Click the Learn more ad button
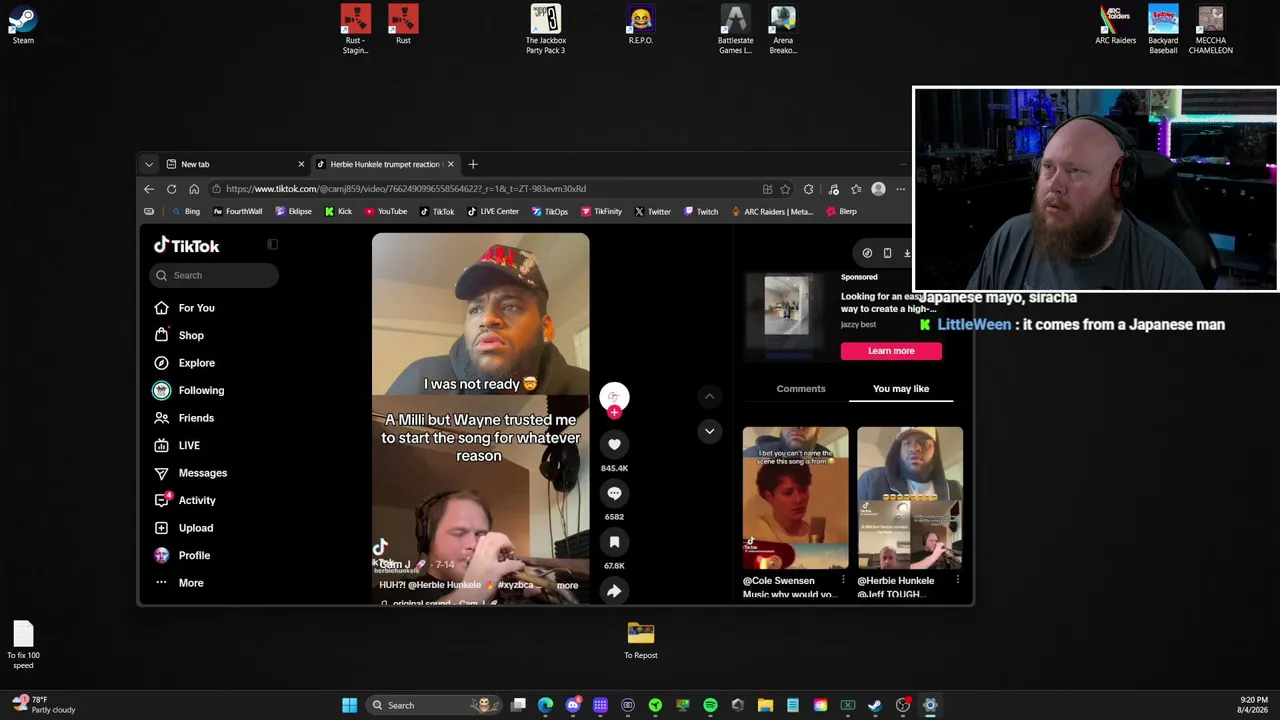Image resolution: width=1280 pixels, height=720 pixels. point(891,351)
